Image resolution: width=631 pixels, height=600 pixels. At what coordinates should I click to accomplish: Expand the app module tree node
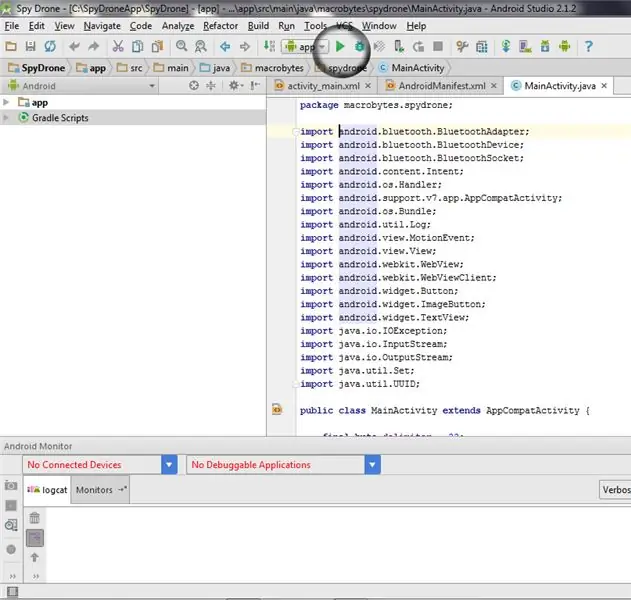[6, 102]
